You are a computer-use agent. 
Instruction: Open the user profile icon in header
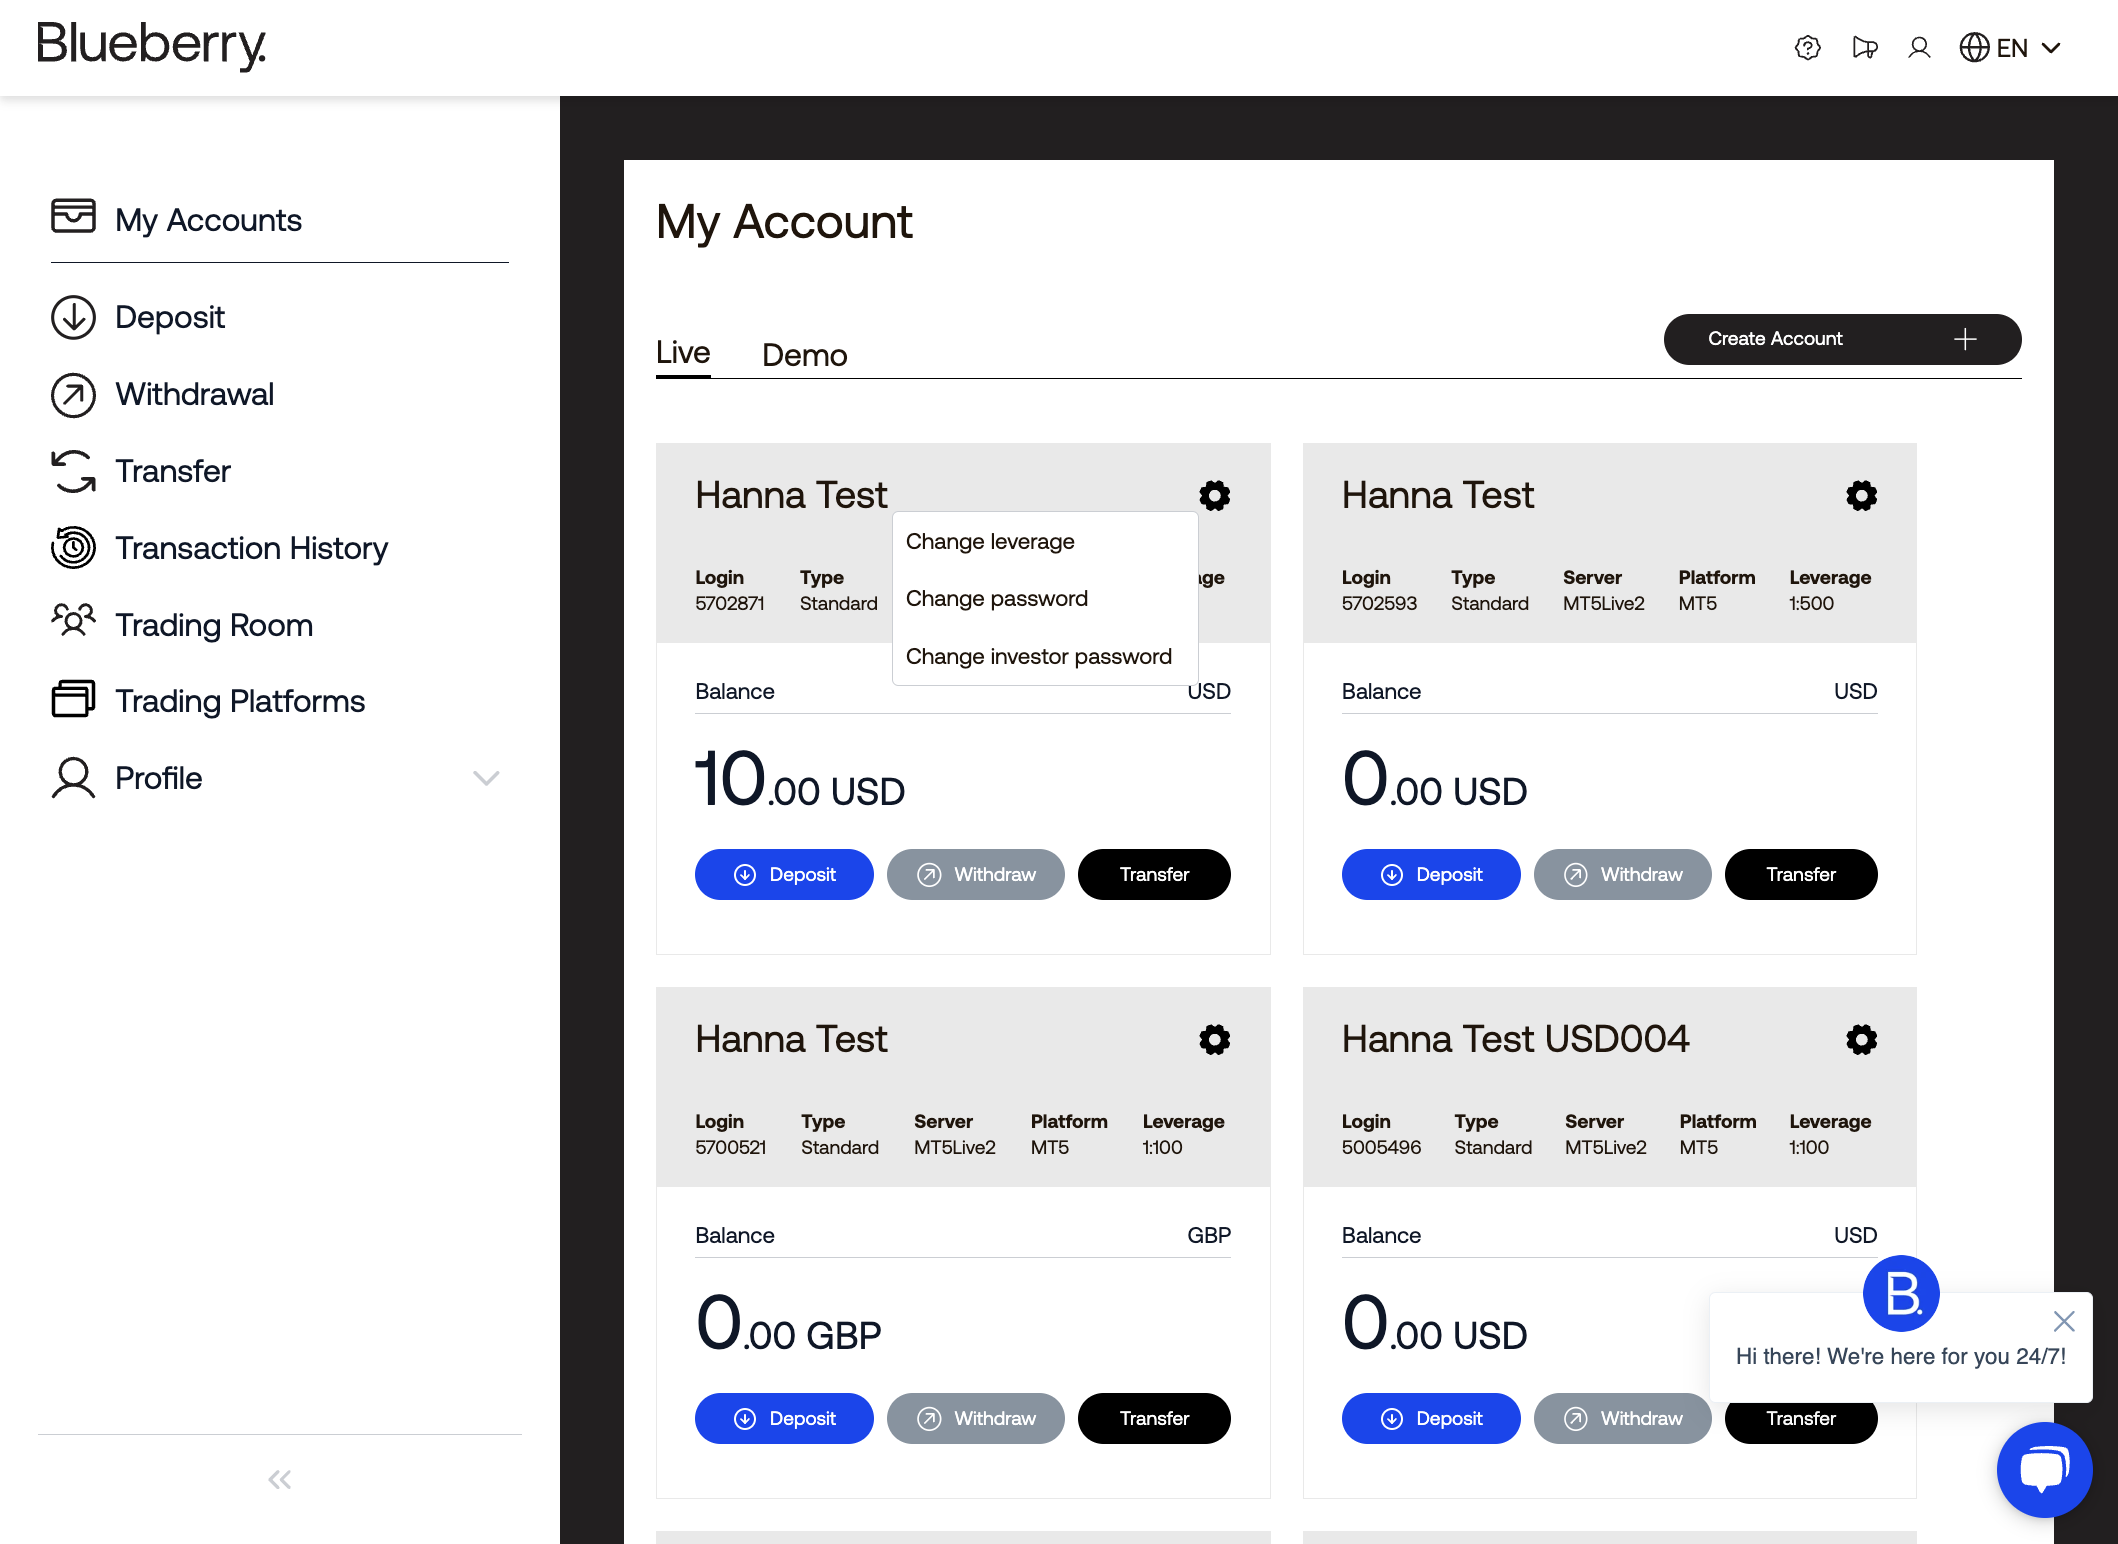coord(1919,48)
